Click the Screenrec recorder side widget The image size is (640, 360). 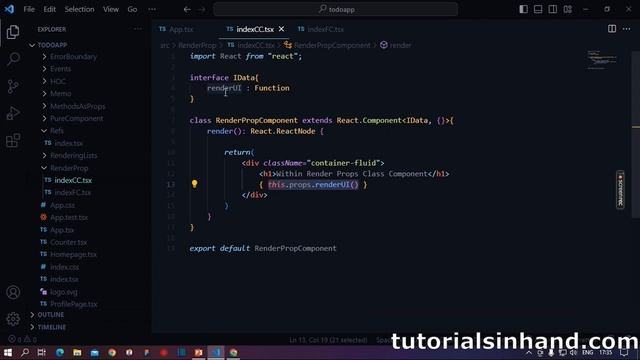pyautogui.click(x=620, y=190)
